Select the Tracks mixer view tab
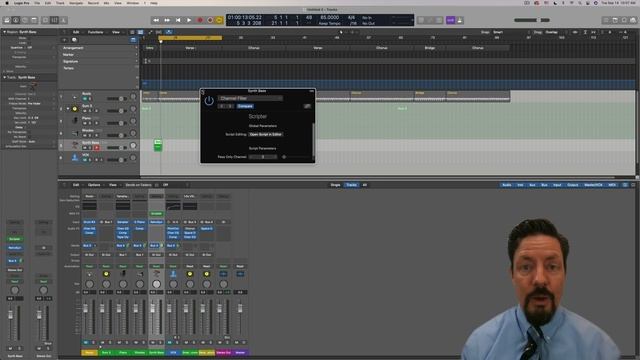The width and height of the screenshot is (640, 360). [351, 185]
